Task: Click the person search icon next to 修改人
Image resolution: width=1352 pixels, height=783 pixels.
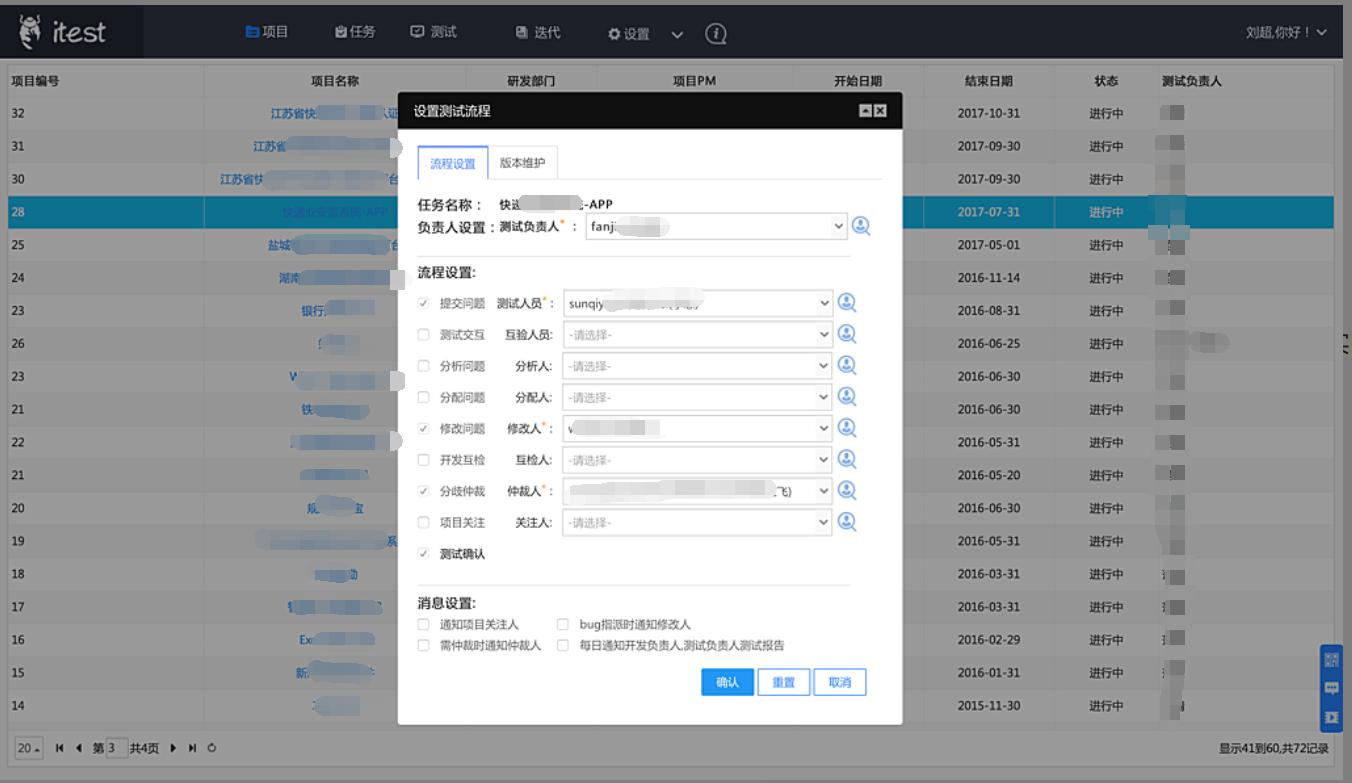Action: point(847,427)
